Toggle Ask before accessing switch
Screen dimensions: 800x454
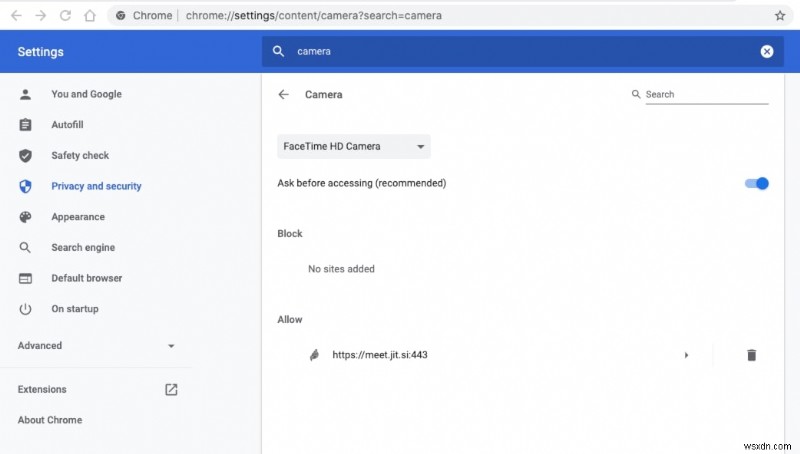tap(757, 184)
